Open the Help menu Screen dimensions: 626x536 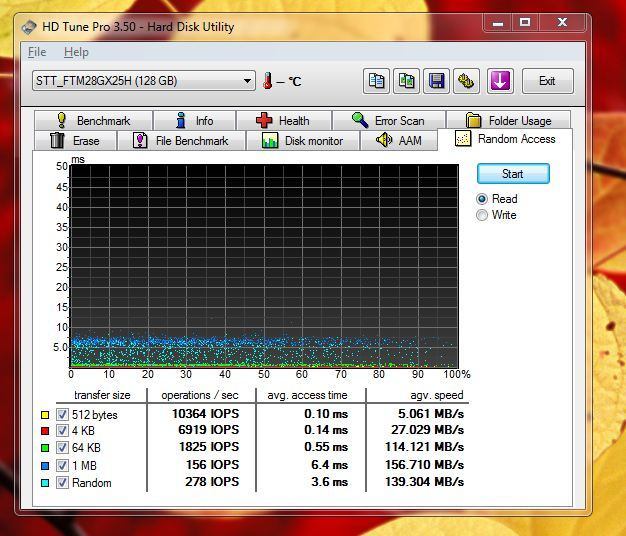click(x=76, y=52)
